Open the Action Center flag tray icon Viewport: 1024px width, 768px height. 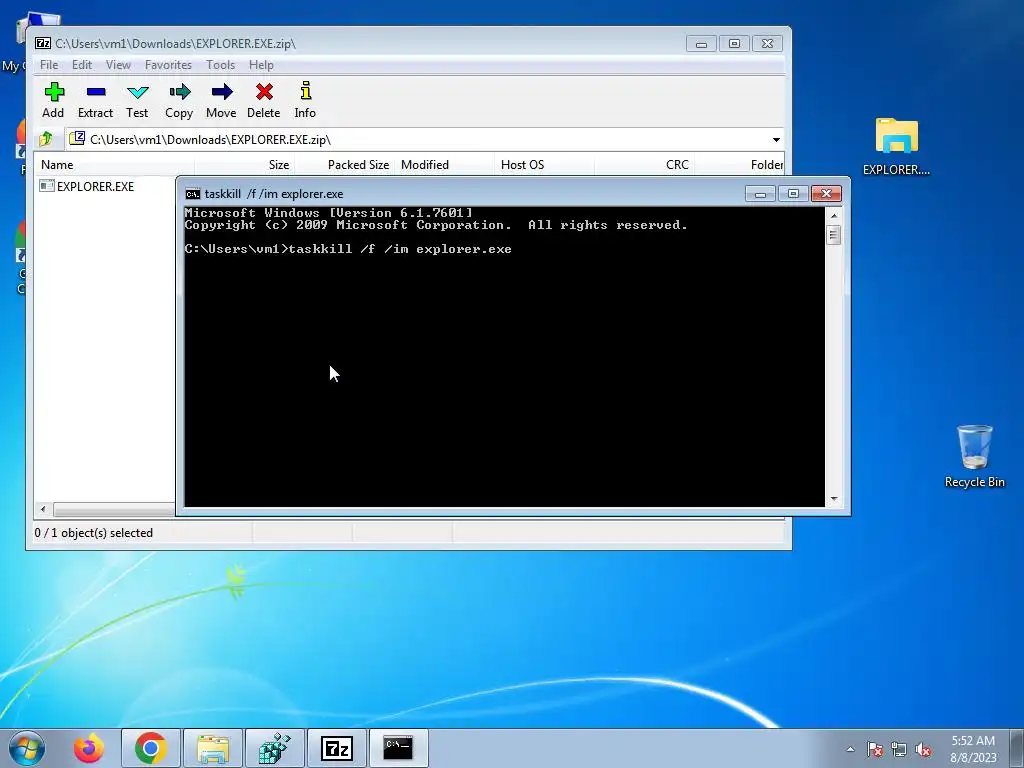(x=874, y=749)
